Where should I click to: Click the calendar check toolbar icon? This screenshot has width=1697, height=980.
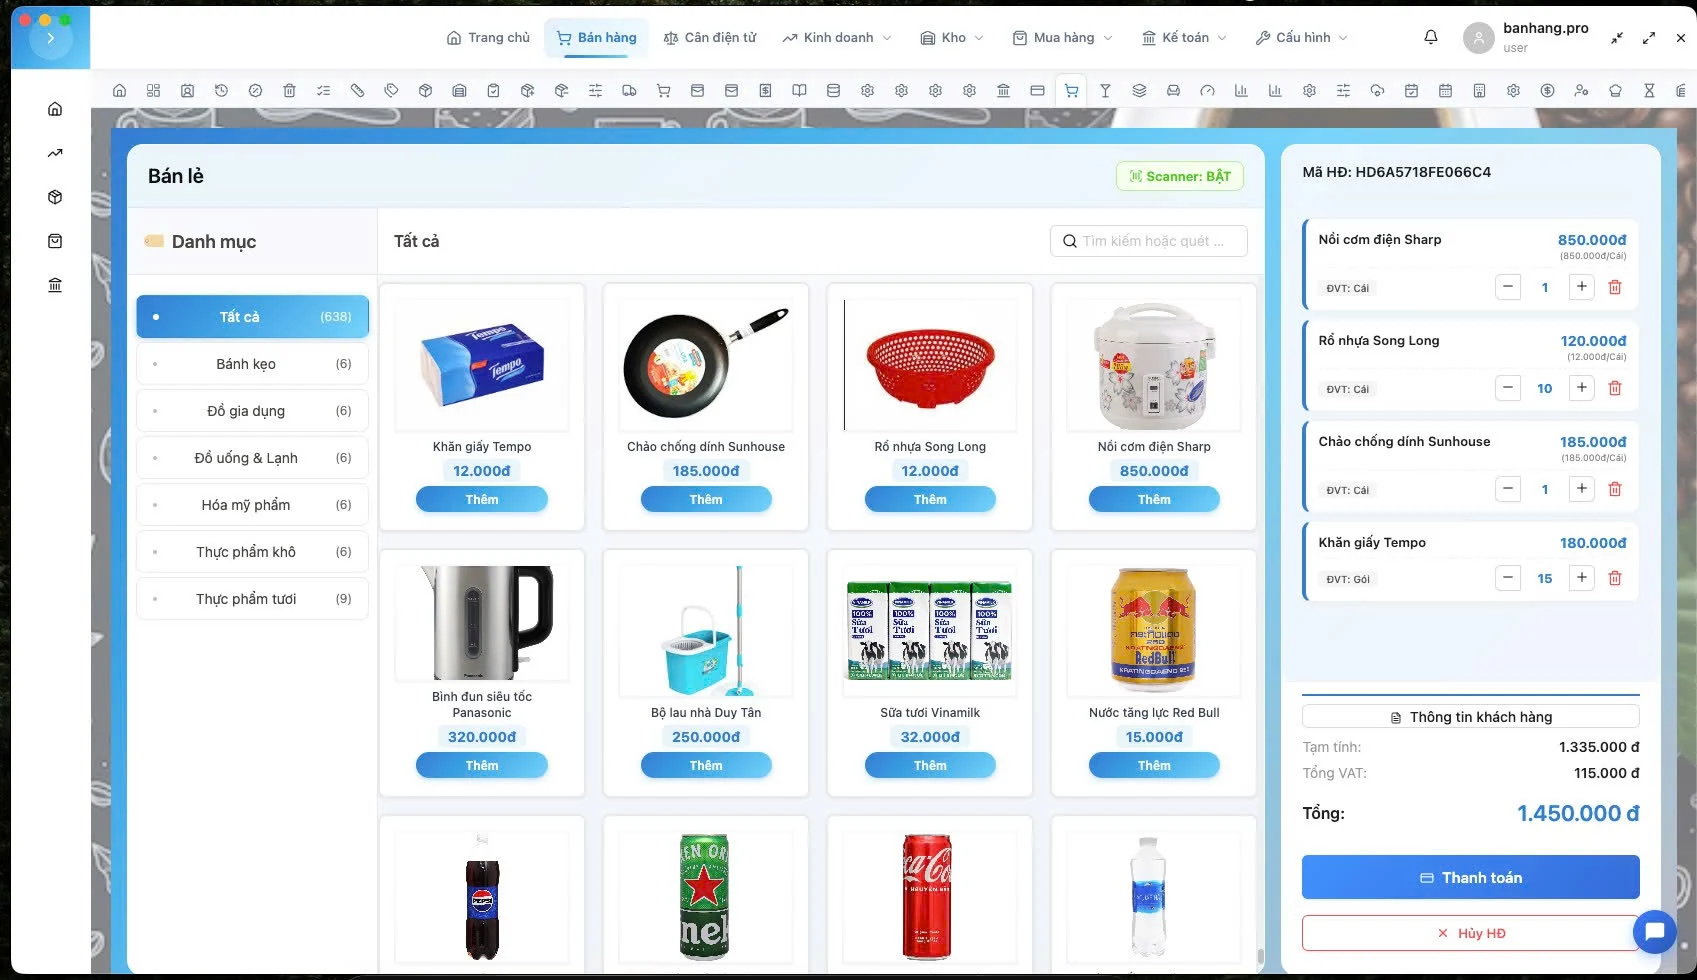tap(1411, 90)
